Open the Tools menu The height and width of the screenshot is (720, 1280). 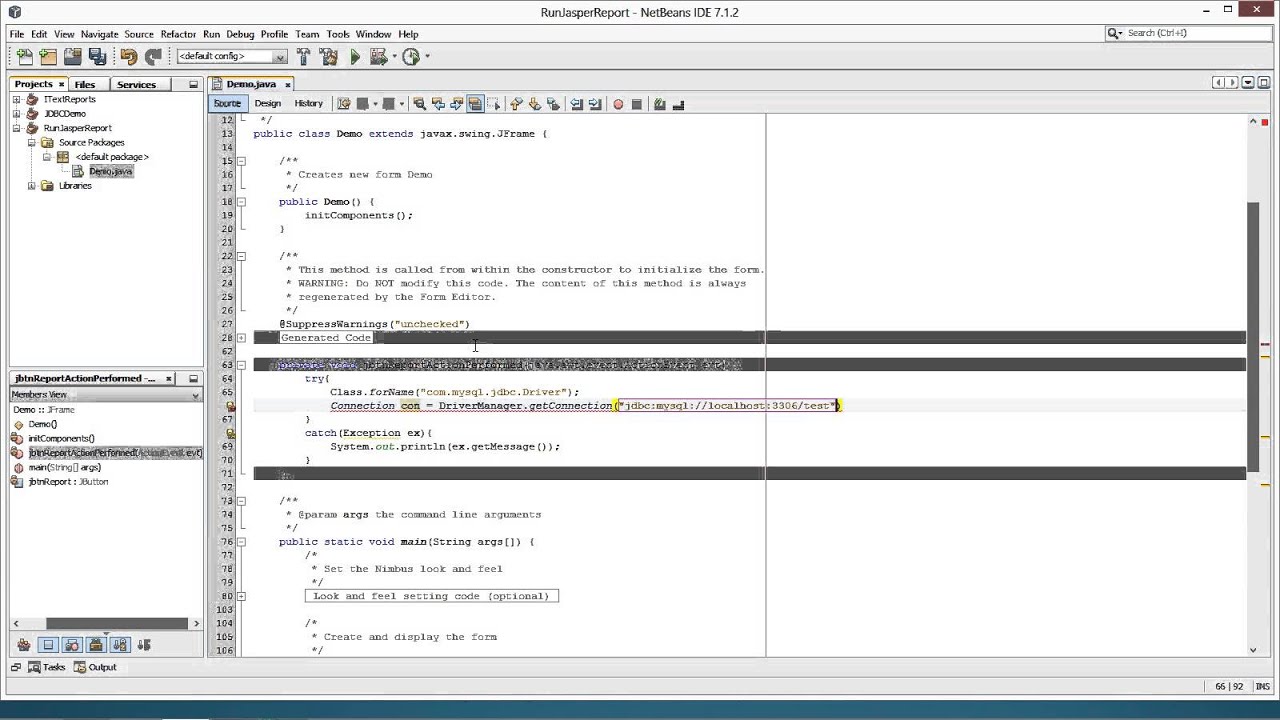(338, 34)
